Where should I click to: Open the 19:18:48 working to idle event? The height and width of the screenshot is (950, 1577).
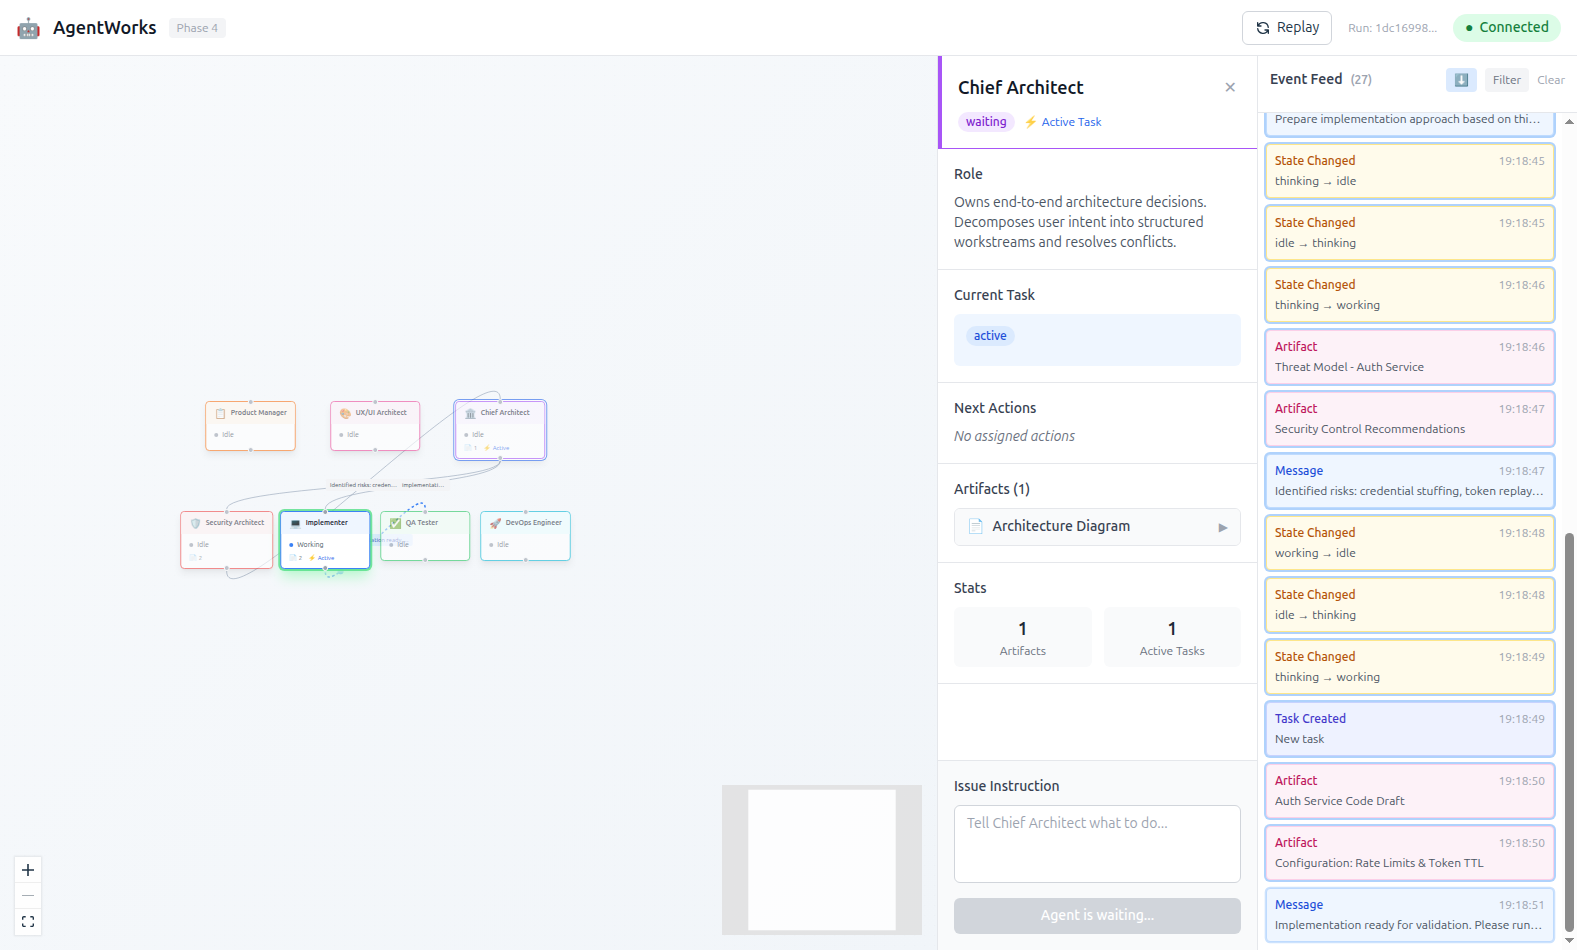[1409, 543]
